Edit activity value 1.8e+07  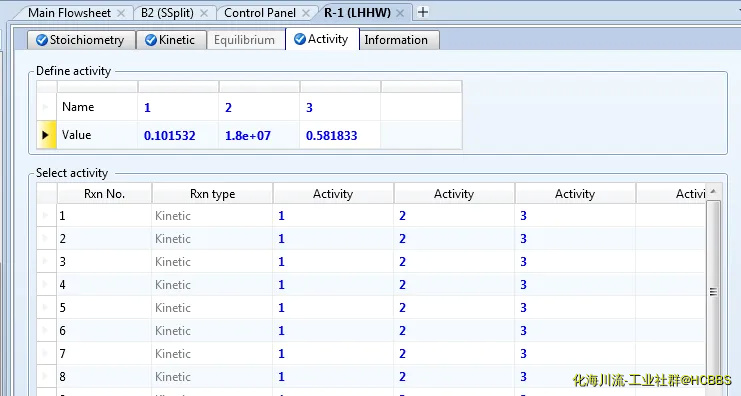click(x=259, y=135)
